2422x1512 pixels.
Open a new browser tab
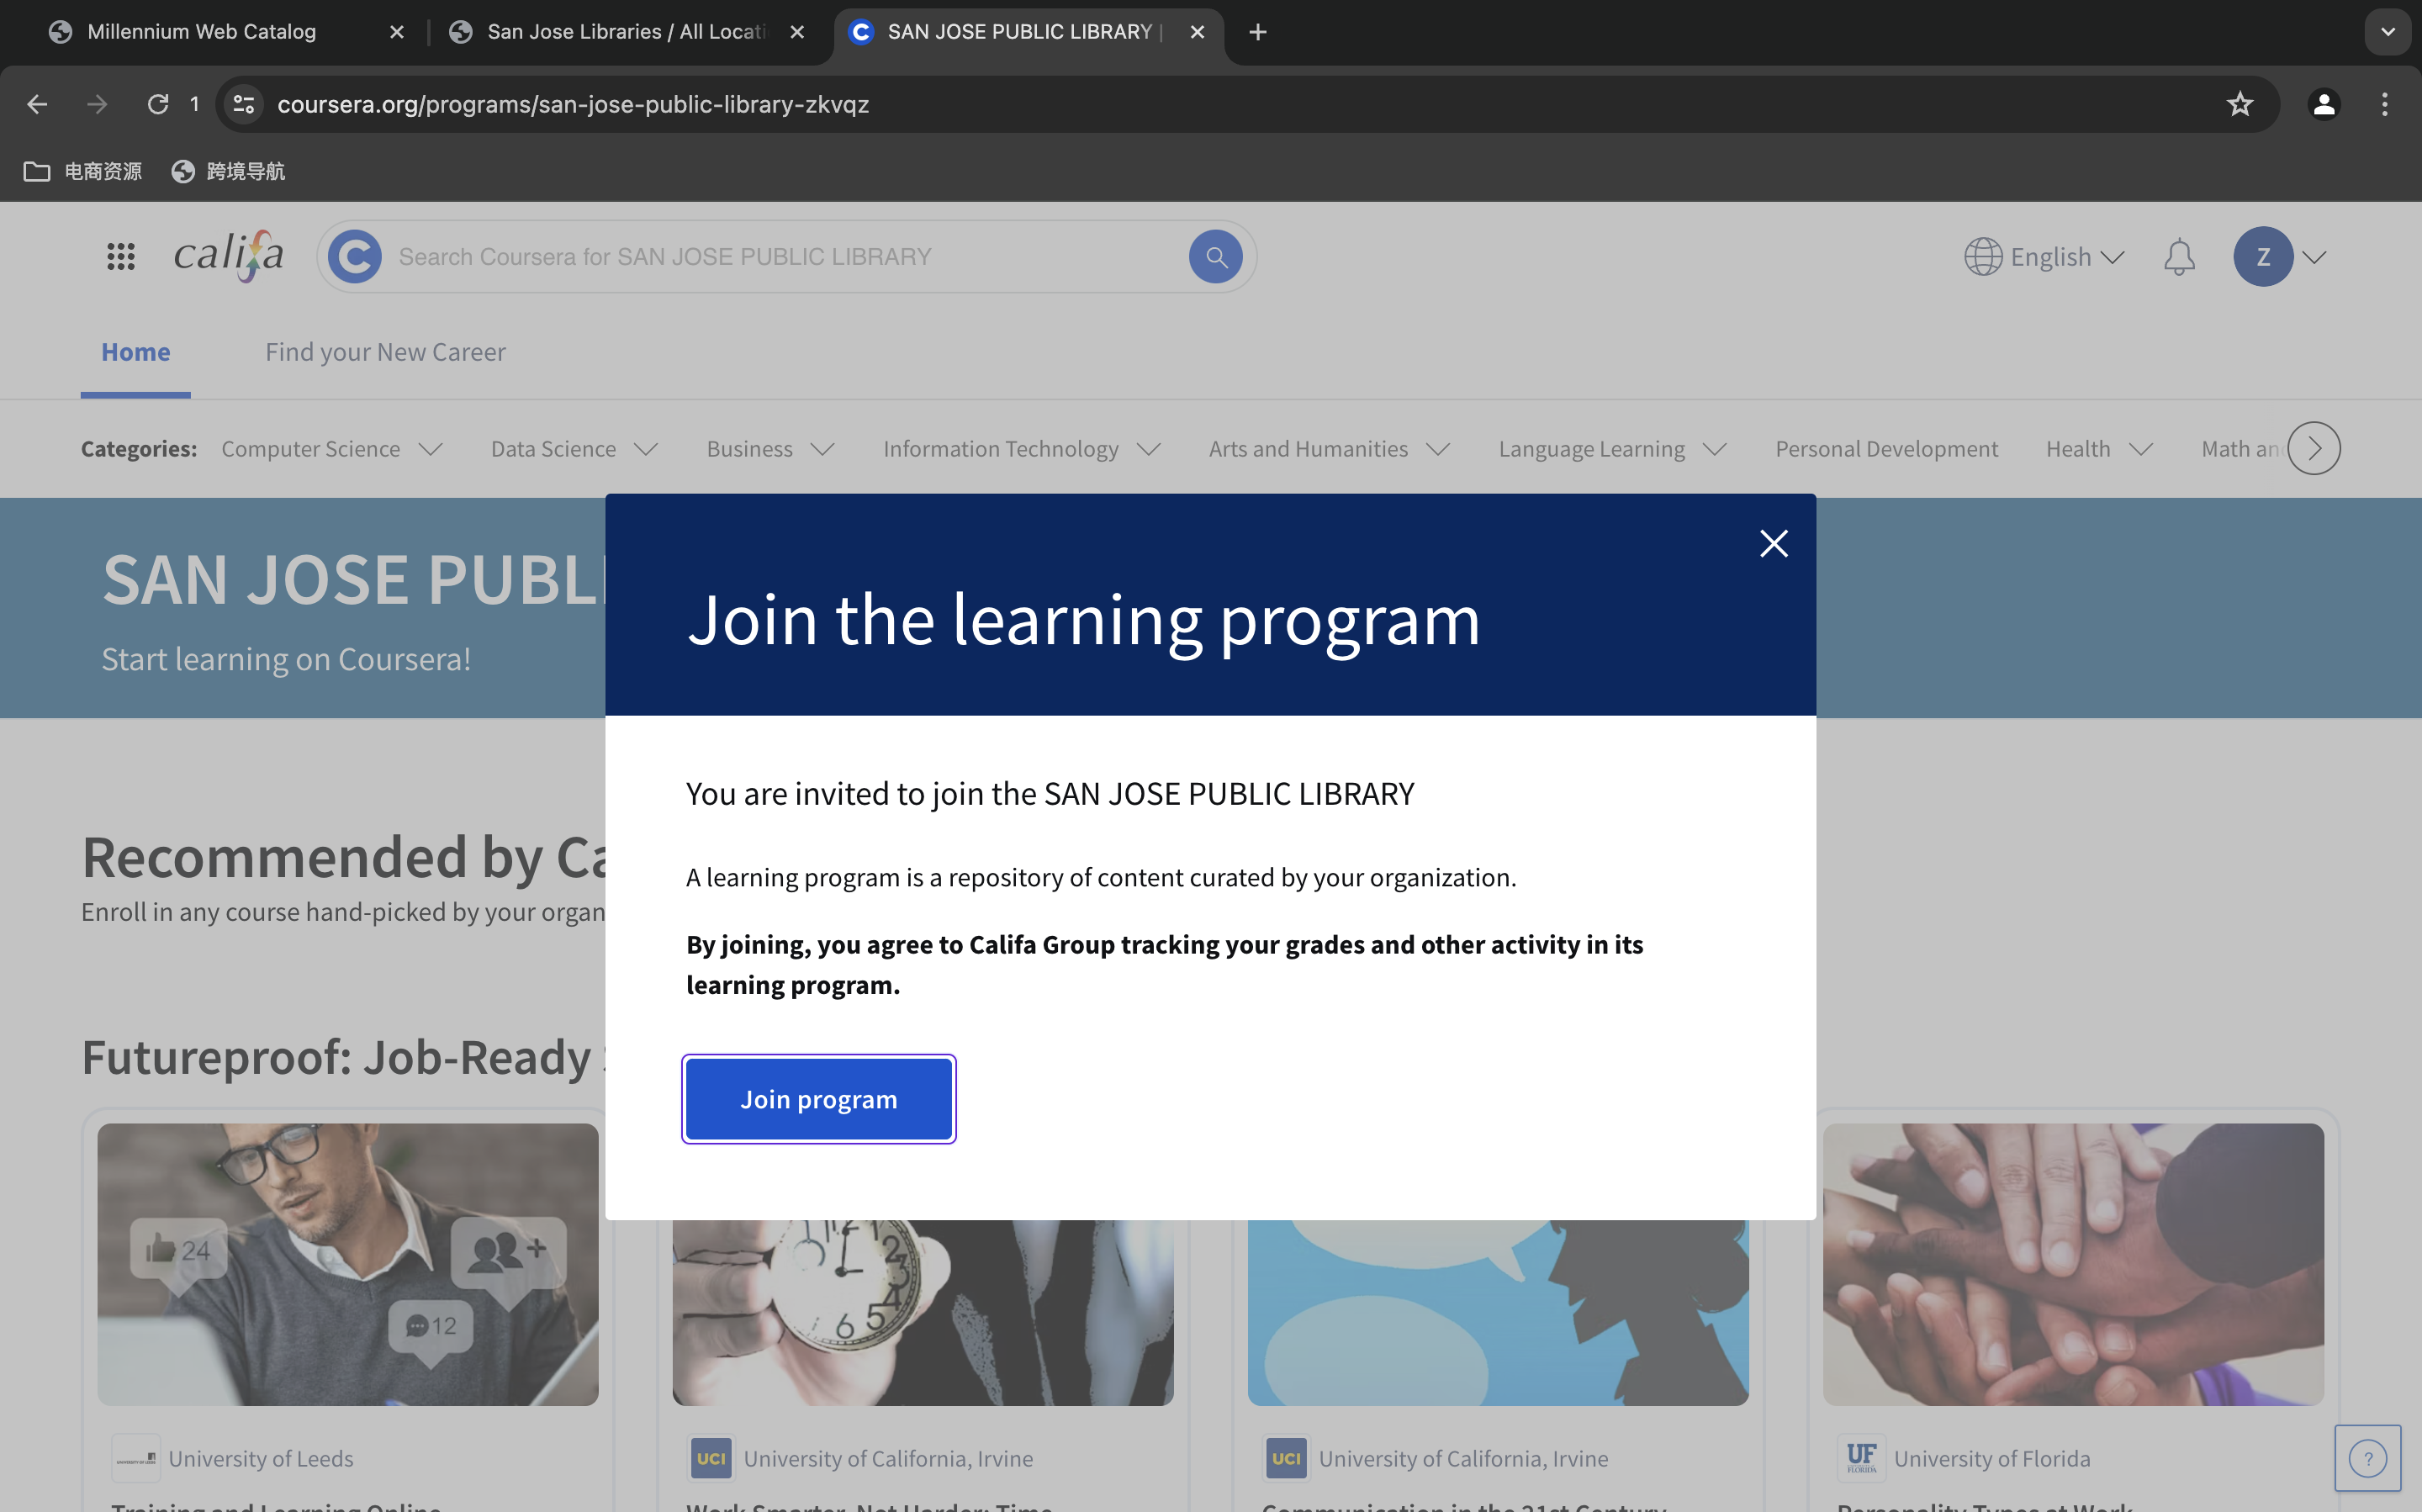(1258, 32)
